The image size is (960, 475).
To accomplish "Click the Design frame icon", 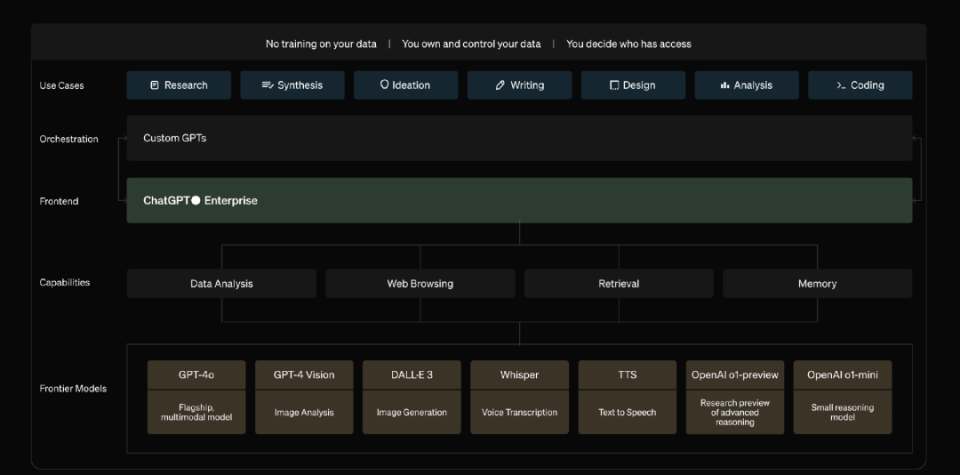I will [x=614, y=85].
